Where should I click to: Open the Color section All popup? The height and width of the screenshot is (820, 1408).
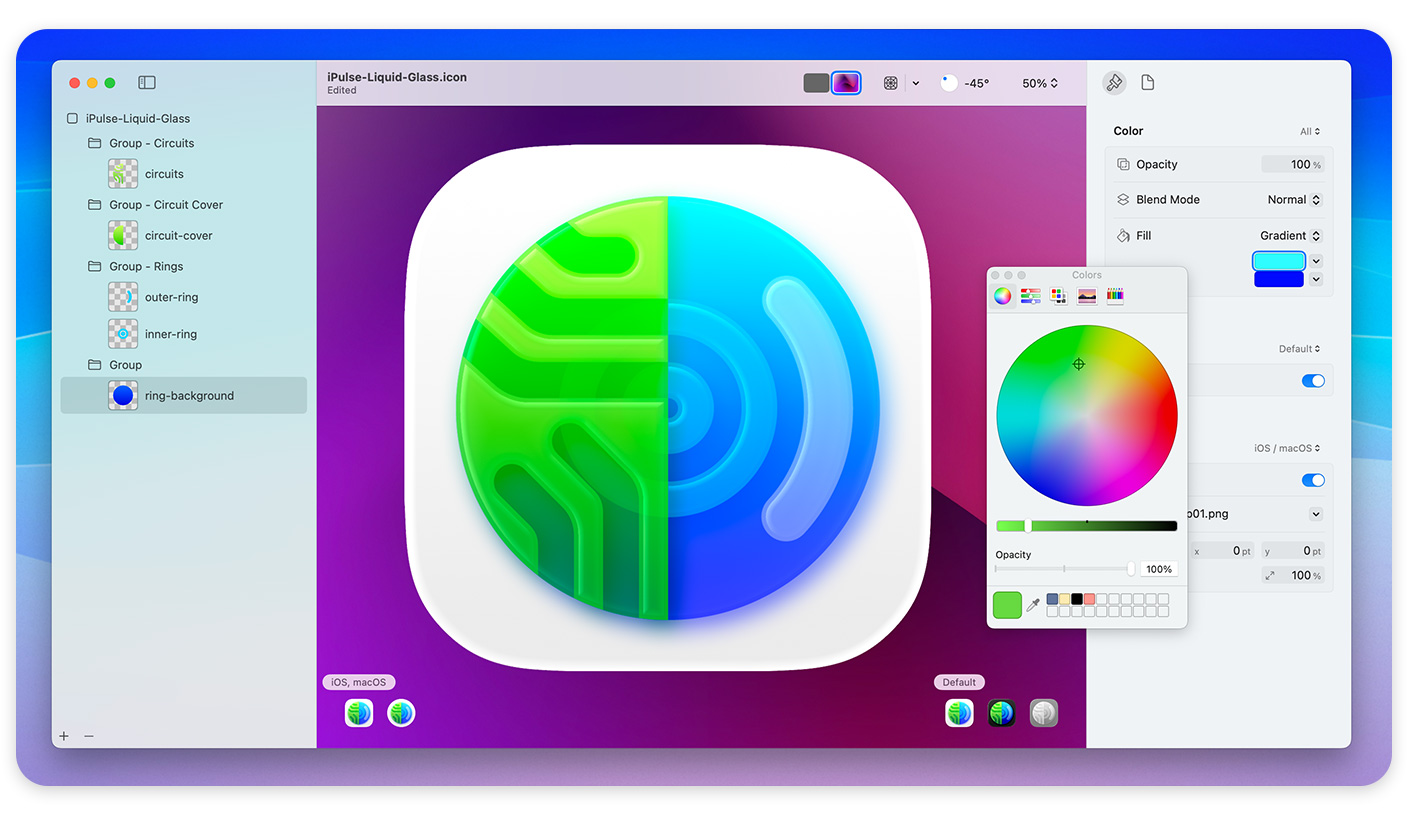coord(1310,131)
